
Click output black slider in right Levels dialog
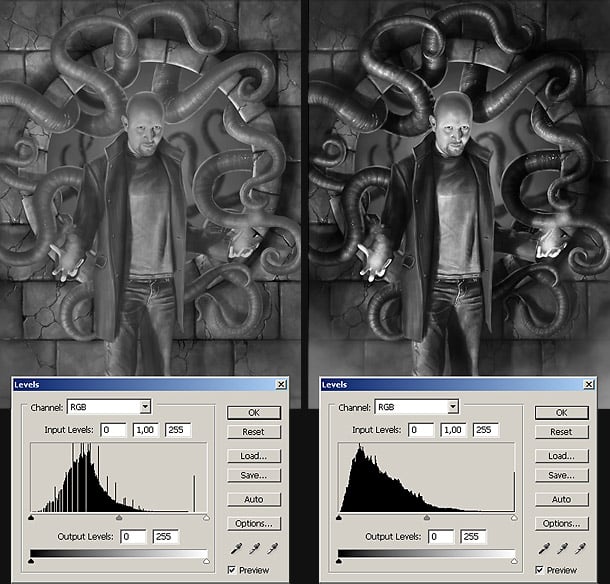tap(339, 561)
